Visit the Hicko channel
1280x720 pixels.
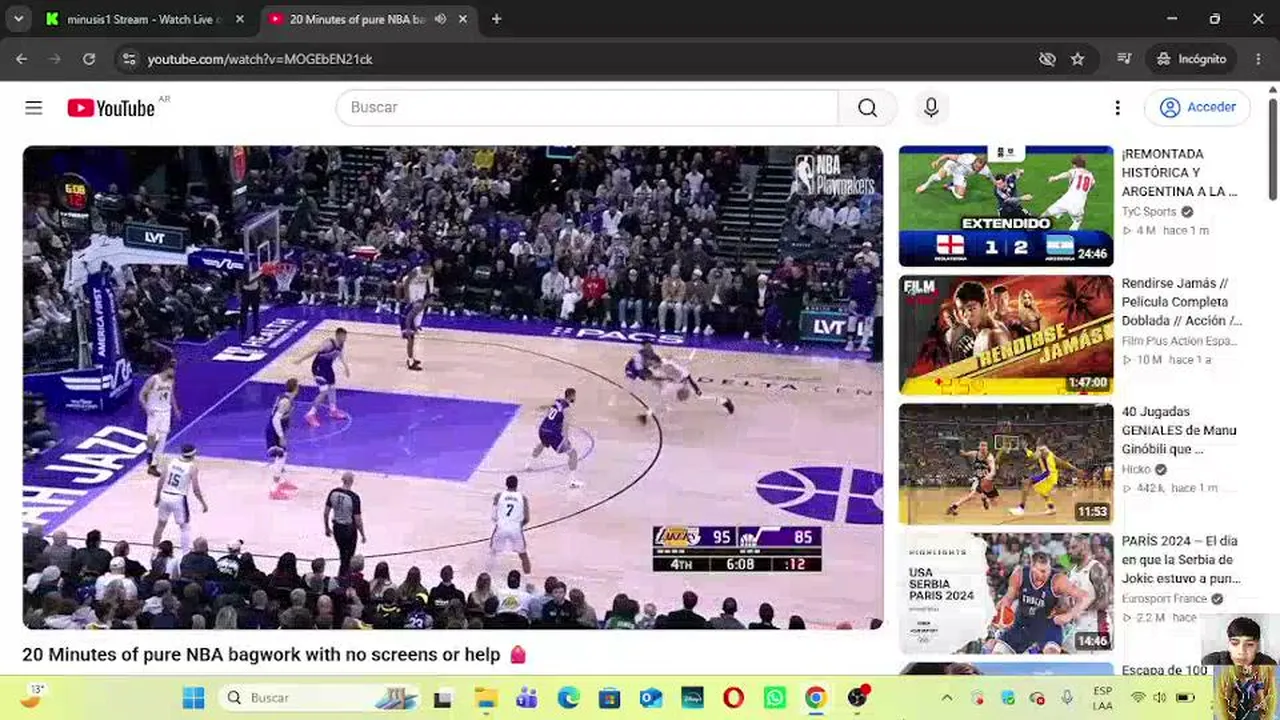pyautogui.click(x=1136, y=470)
